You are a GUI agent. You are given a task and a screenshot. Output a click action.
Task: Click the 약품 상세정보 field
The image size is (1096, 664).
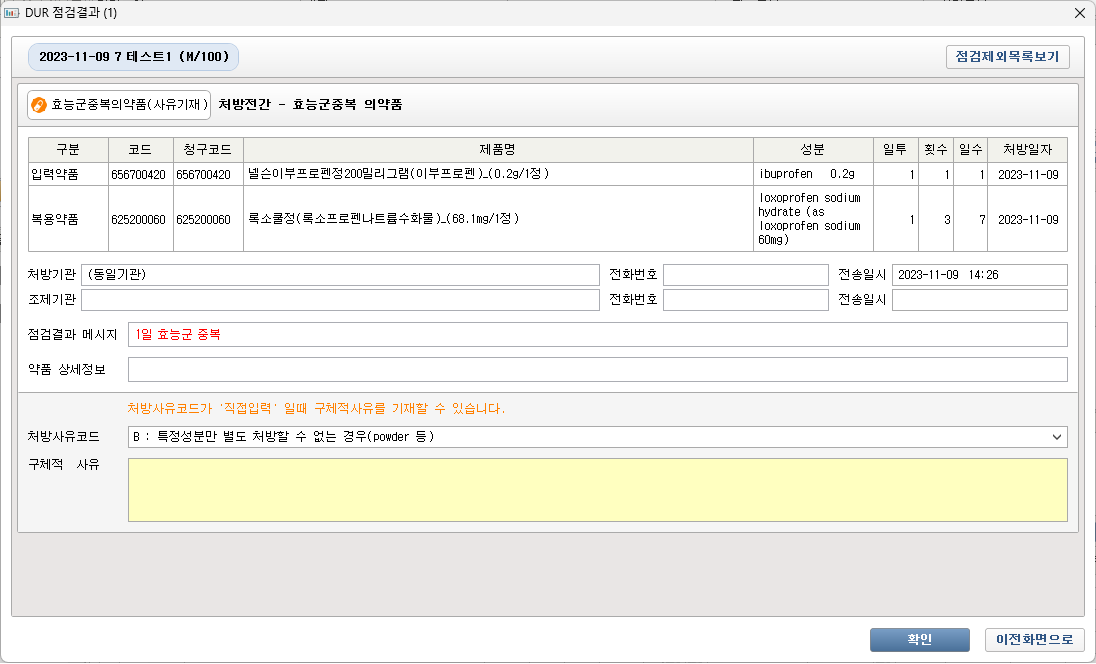(597, 370)
